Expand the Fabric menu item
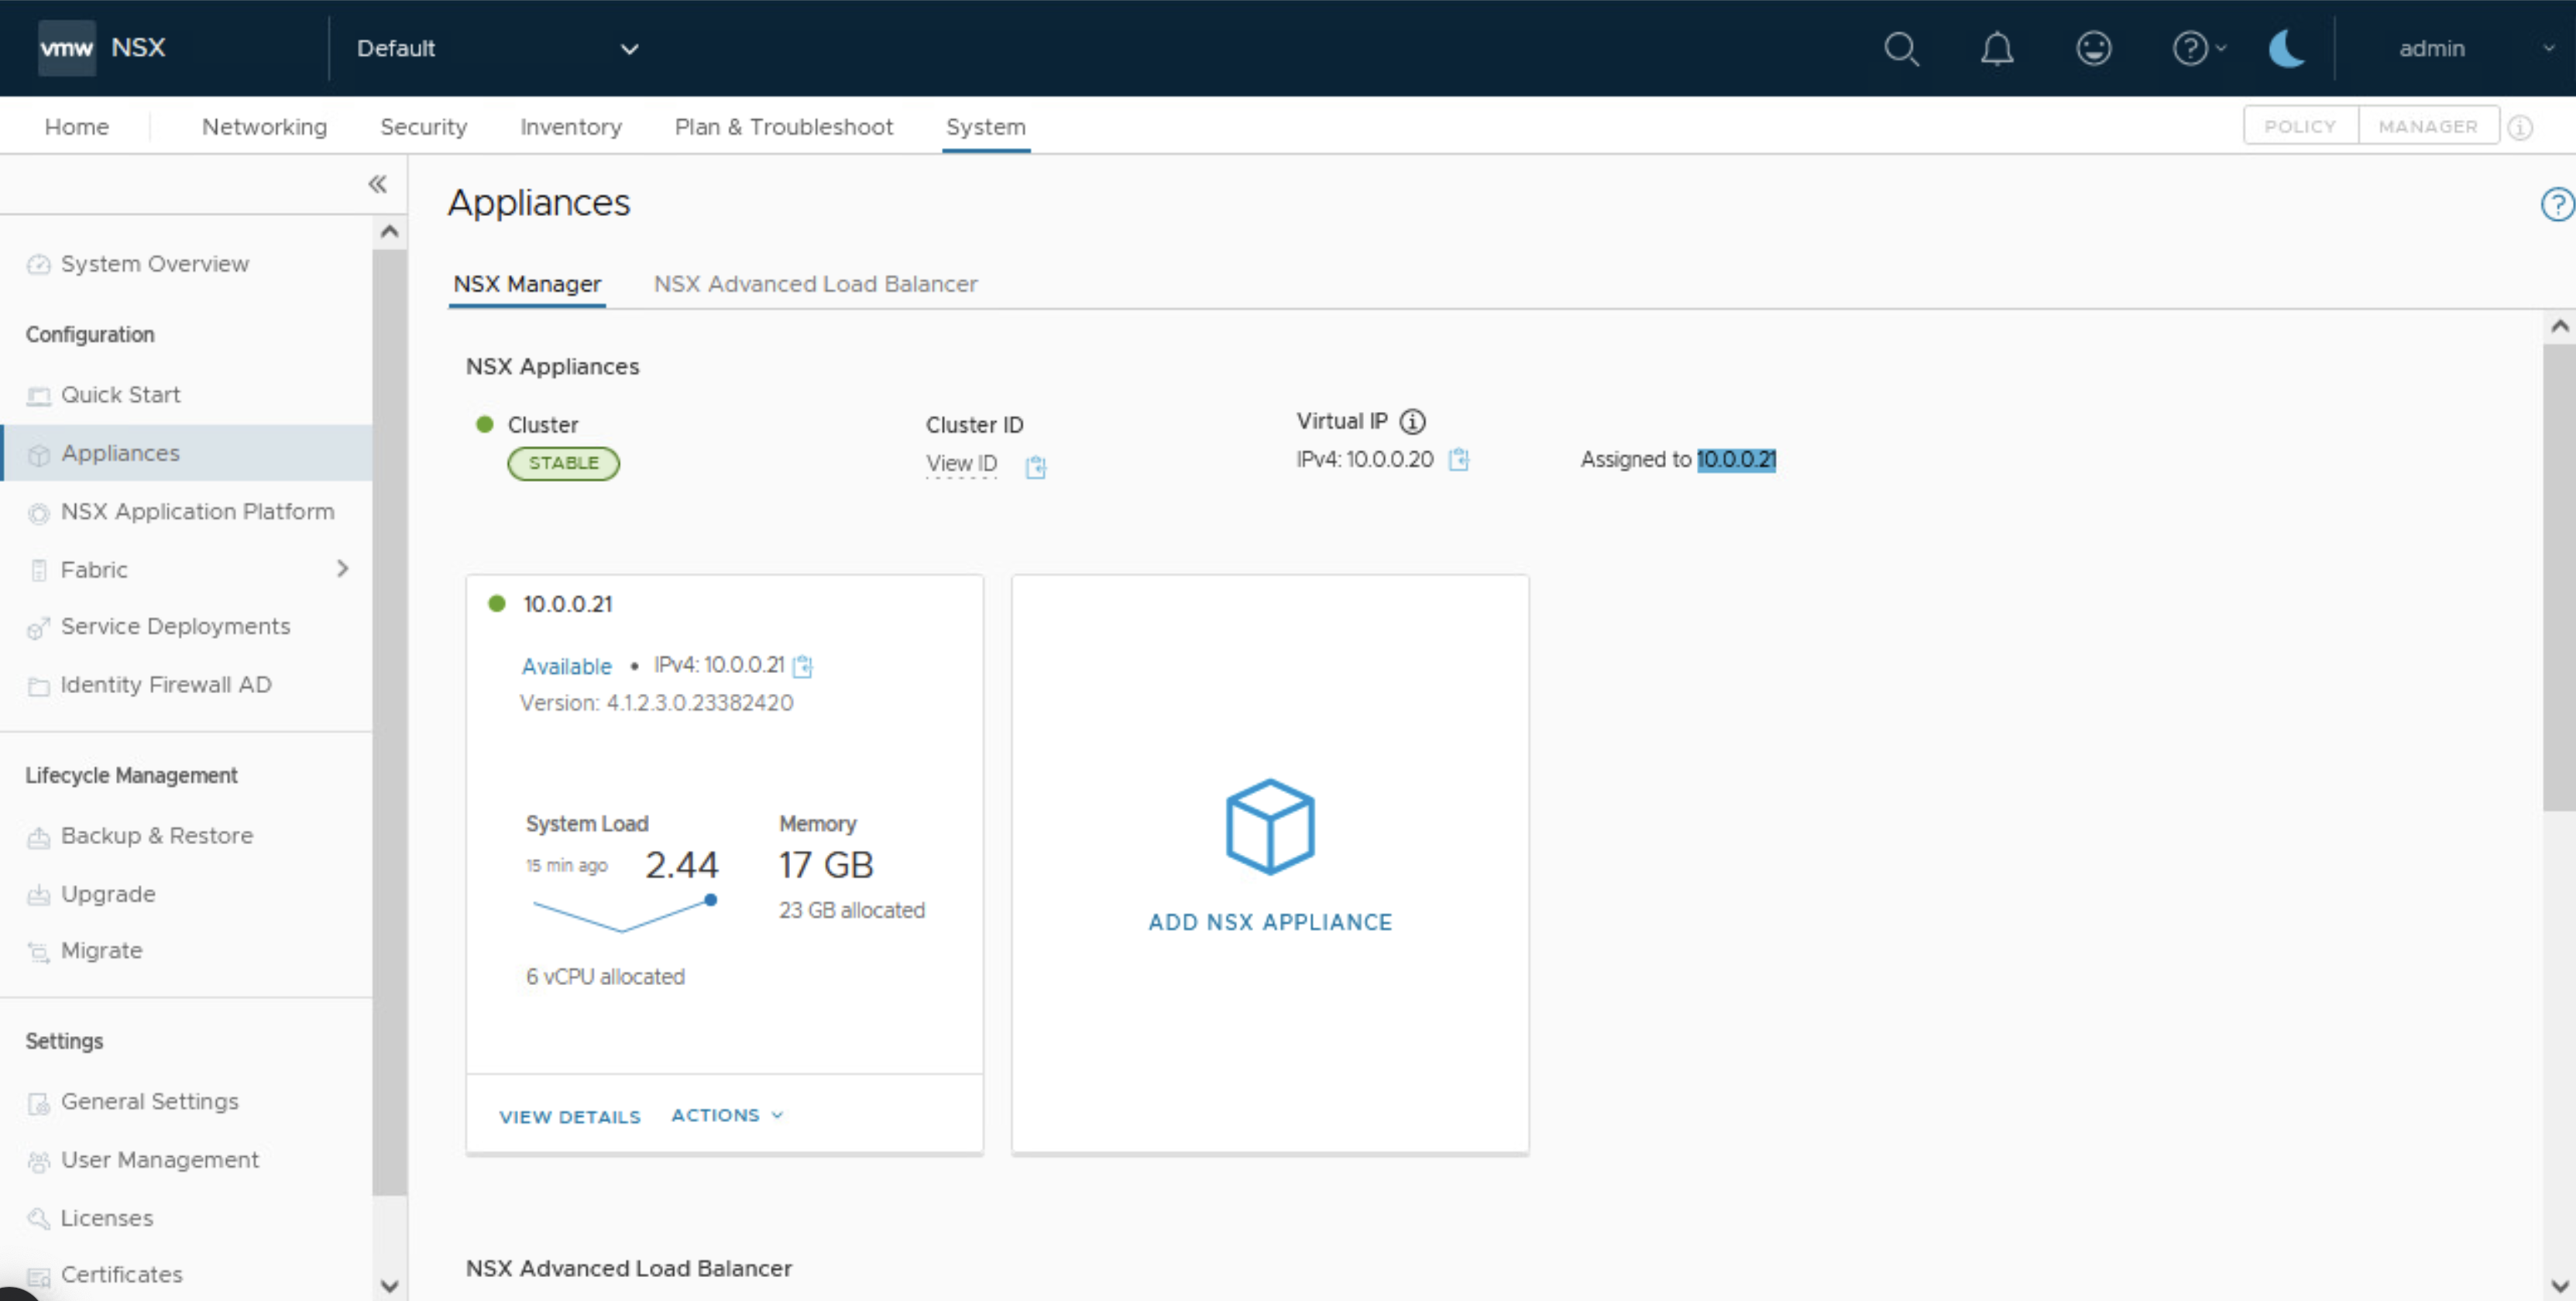This screenshot has width=2576, height=1301. click(343, 569)
